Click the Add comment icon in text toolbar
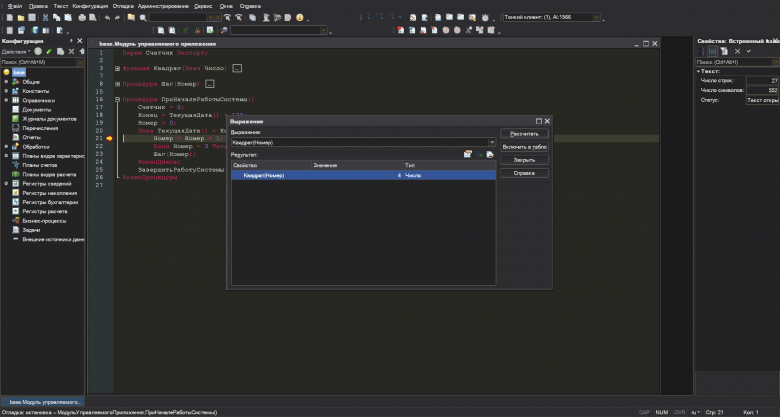780x417 pixels. (x=186, y=30)
